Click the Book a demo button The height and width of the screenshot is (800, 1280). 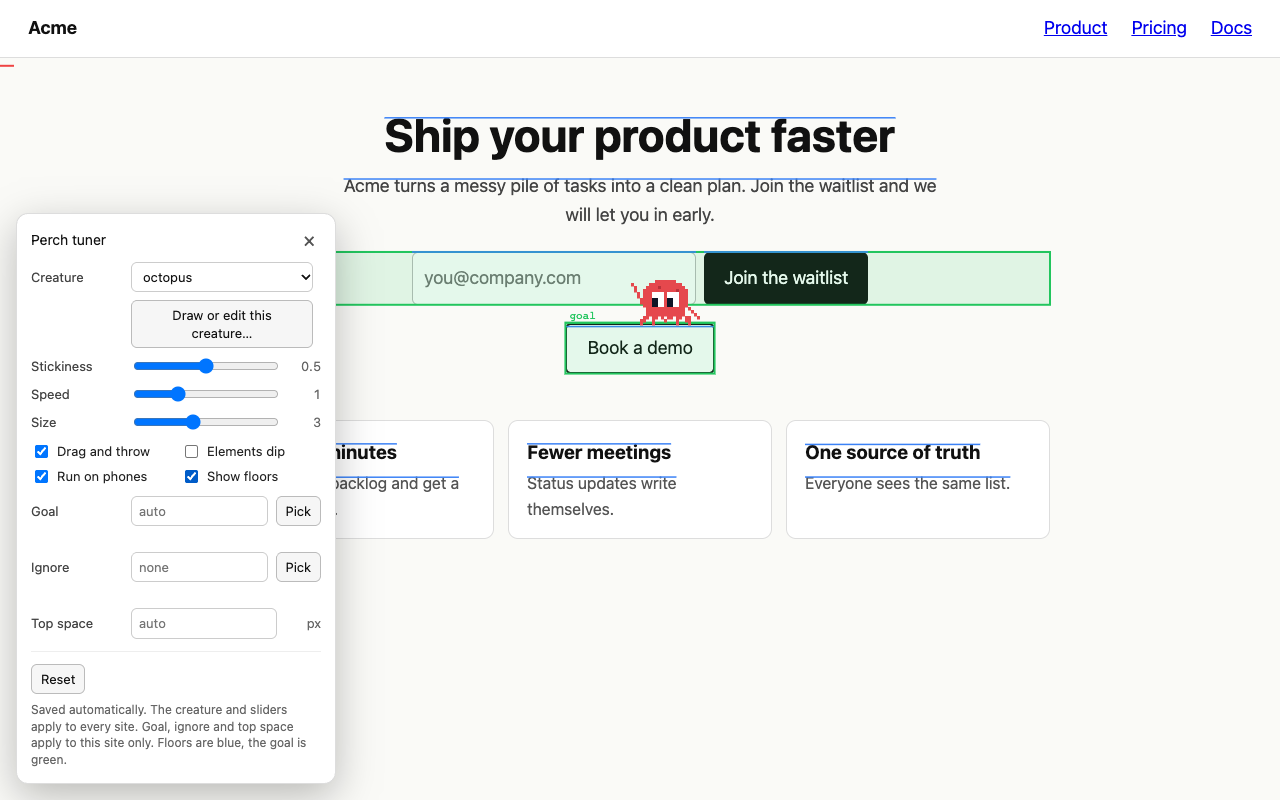tap(640, 348)
